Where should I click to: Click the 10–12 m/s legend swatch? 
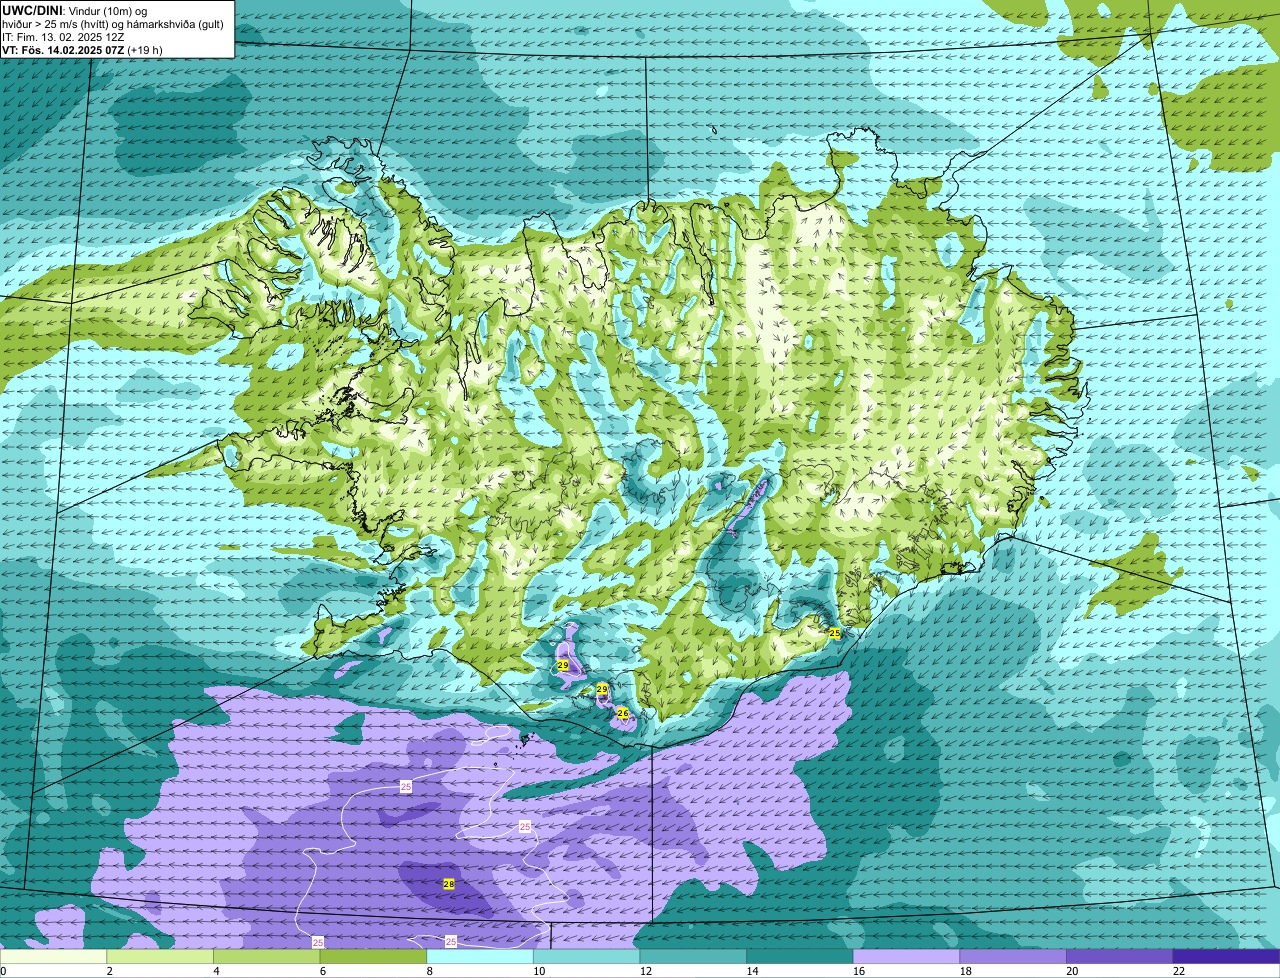point(586,957)
